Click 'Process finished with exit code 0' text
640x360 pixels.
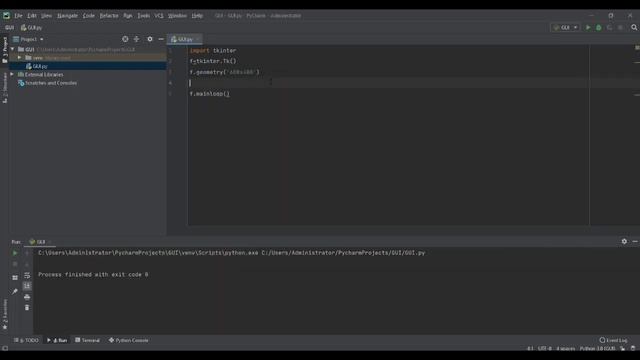pyautogui.click(x=93, y=274)
